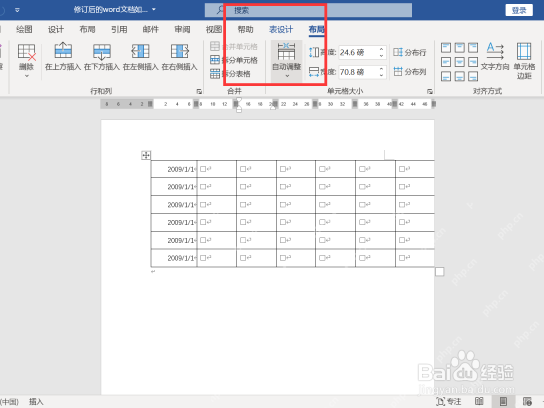
Task: Open Rows and Columns dialog launcher
Action: [x=199, y=91]
